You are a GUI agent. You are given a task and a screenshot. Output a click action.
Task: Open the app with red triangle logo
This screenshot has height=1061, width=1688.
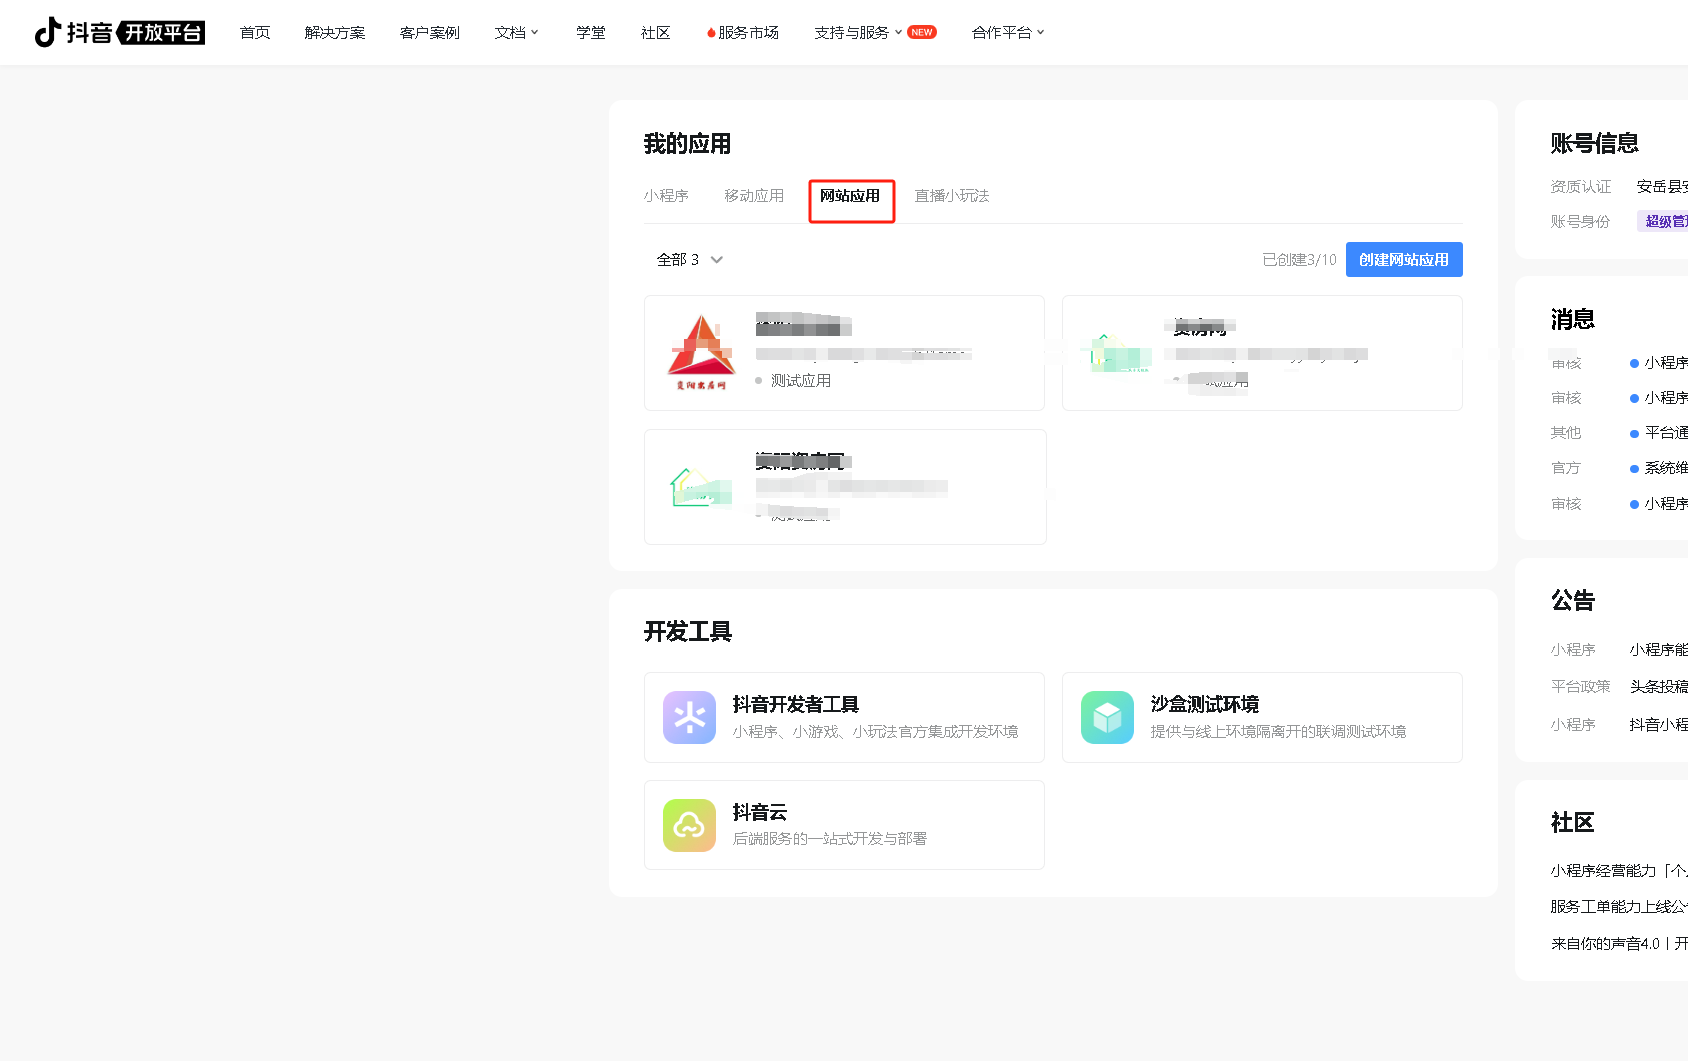[x=701, y=352]
